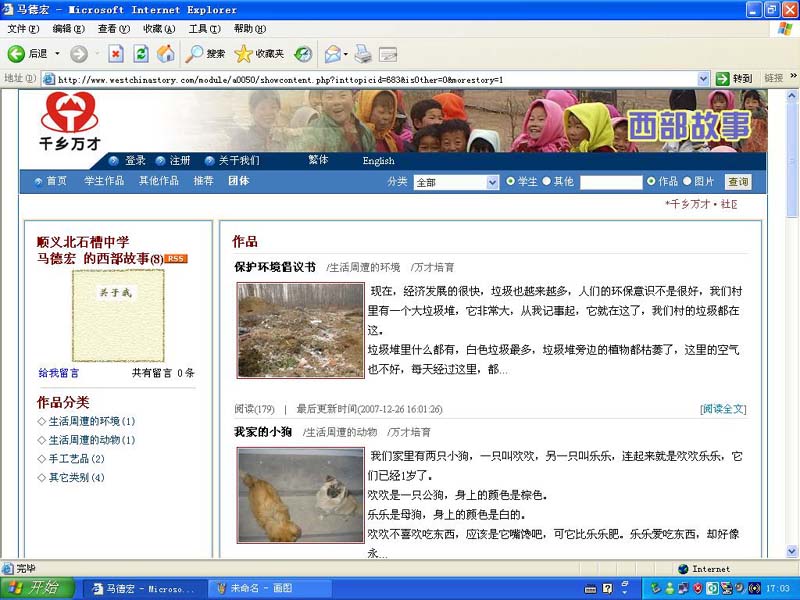This screenshot has width=800, height=600.
Task: Click the 登录 login link
Action: coord(135,161)
